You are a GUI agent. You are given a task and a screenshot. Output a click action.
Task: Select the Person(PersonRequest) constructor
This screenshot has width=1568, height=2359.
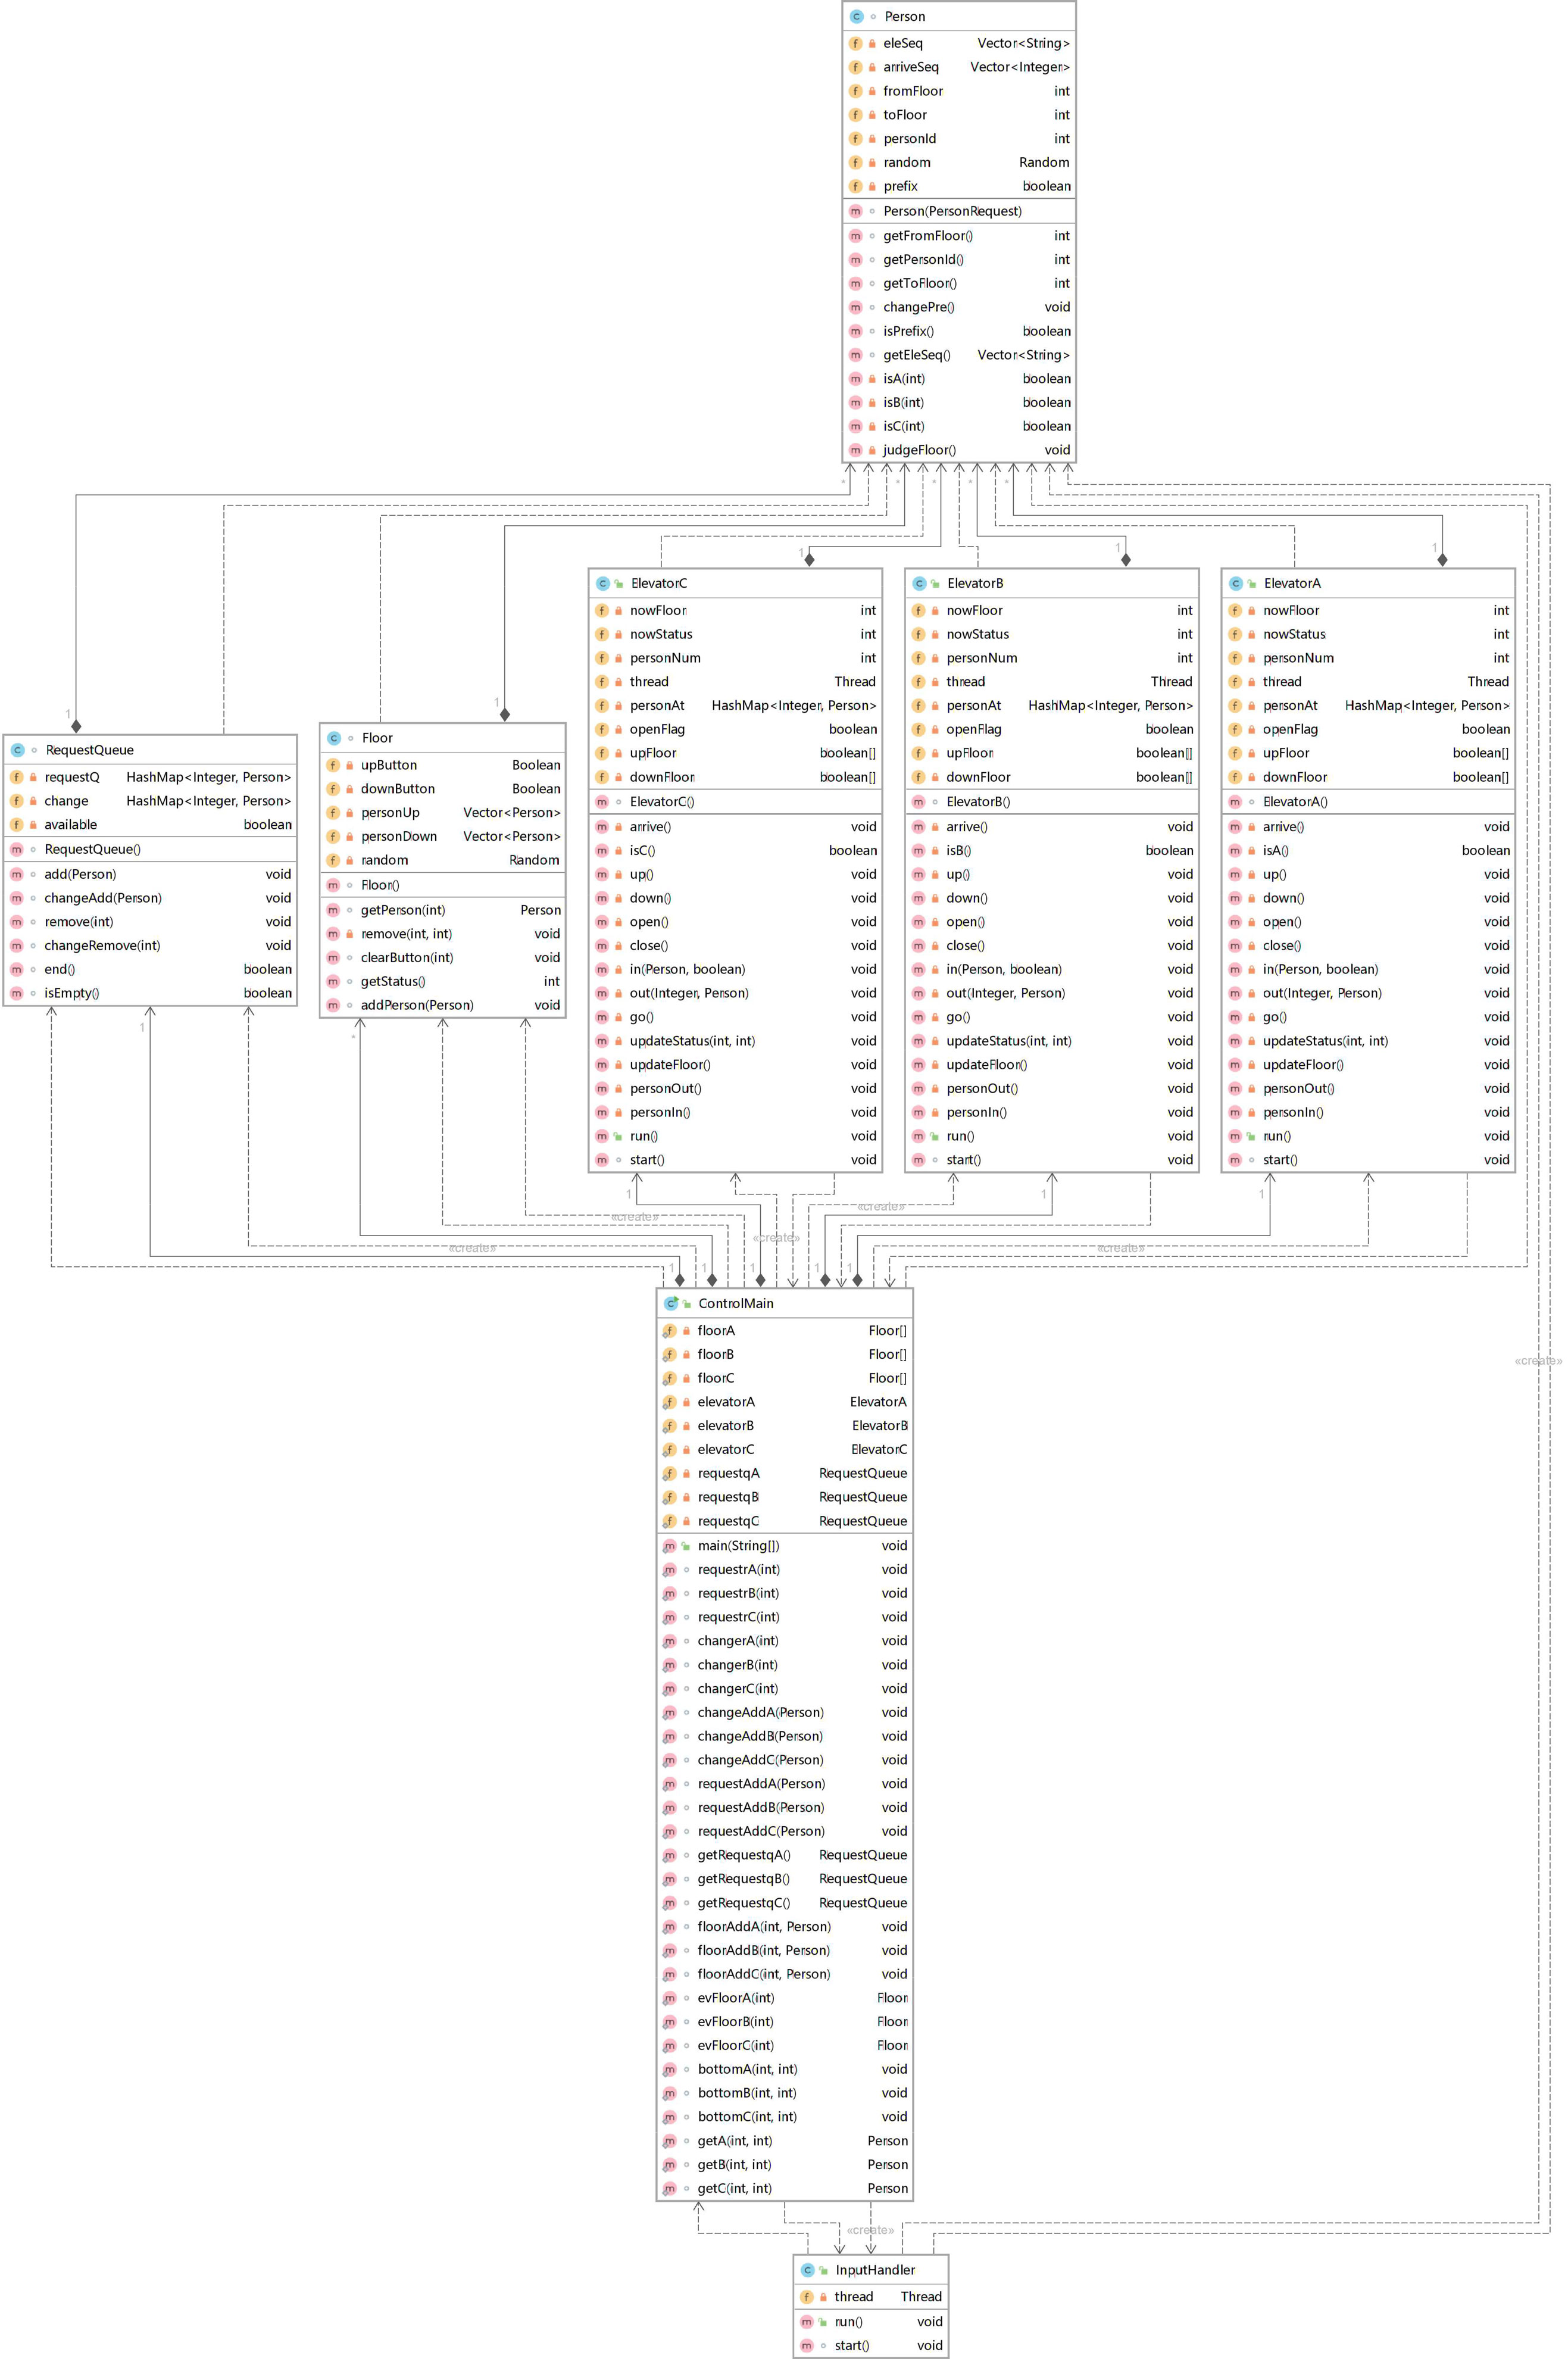click(x=952, y=211)
